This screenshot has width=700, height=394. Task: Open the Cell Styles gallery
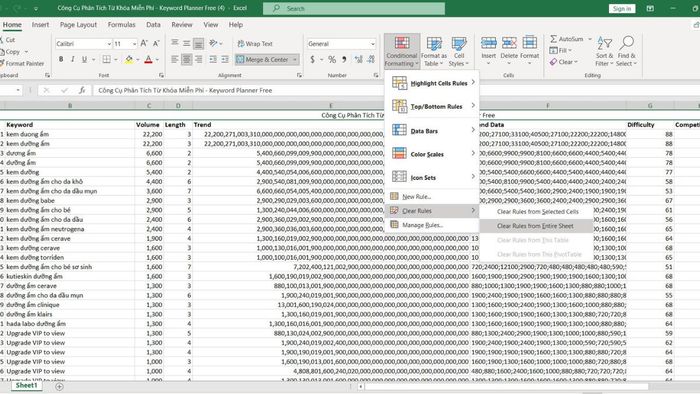click(x=458, y=51)
